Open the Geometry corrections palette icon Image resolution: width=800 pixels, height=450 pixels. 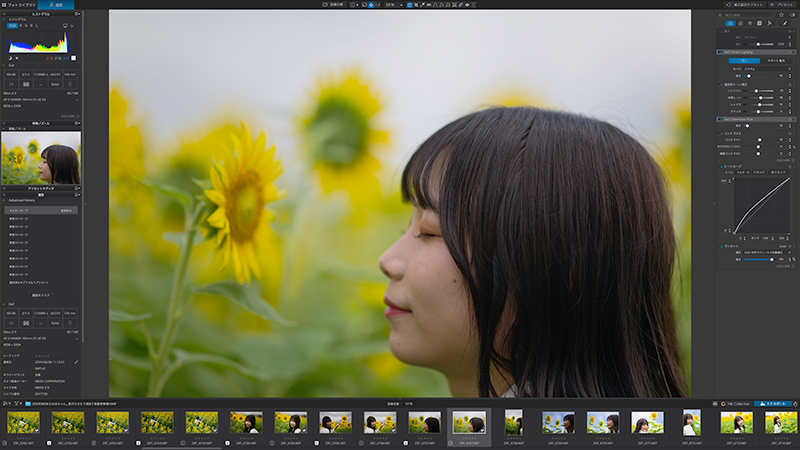(759, 23)
